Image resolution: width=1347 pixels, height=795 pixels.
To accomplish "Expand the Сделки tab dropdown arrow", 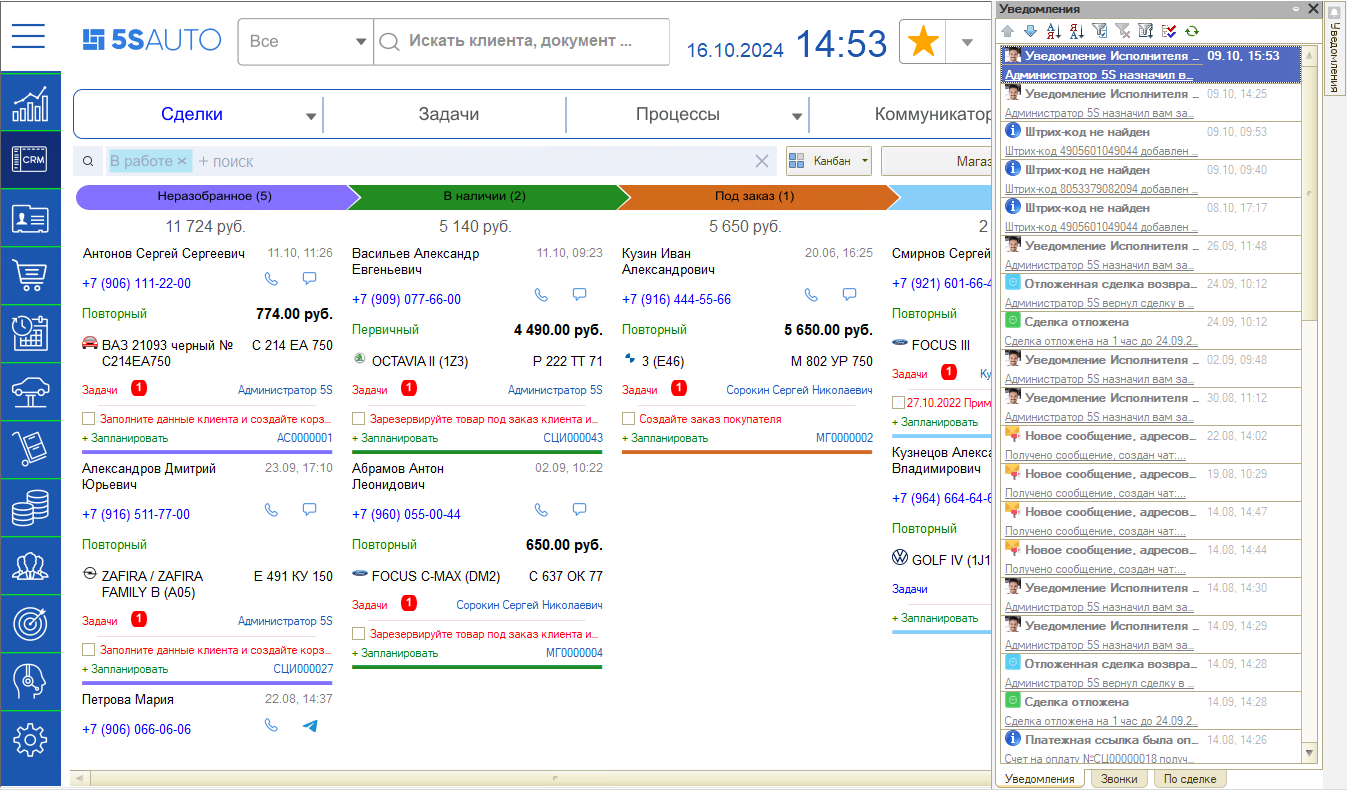I will (x=311, y=116).
